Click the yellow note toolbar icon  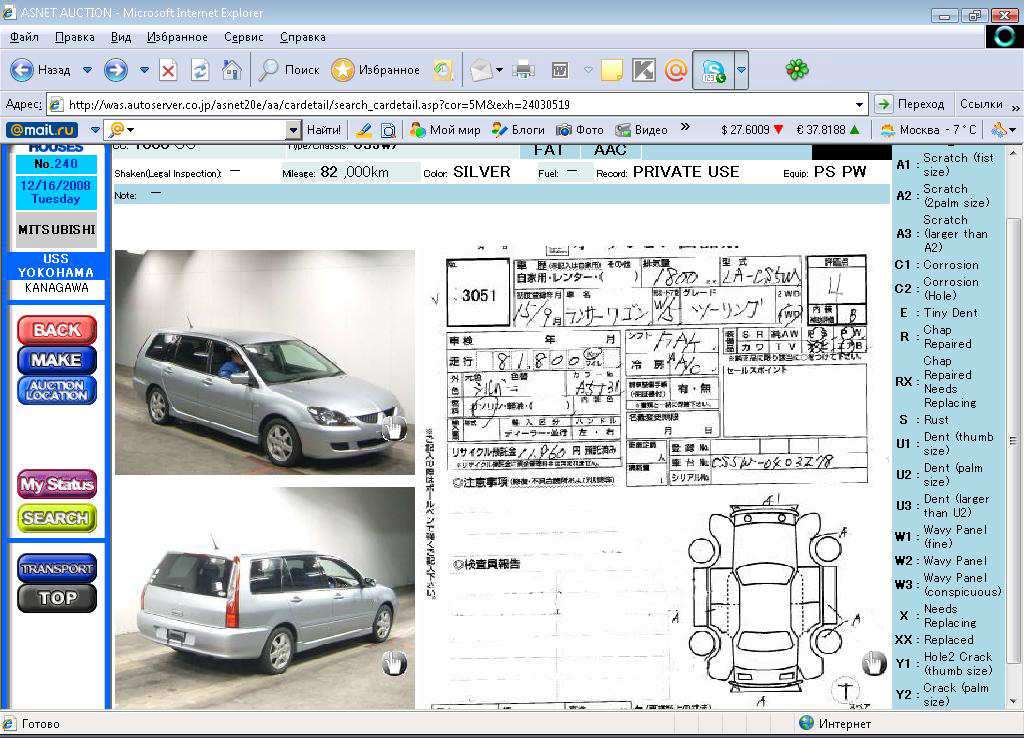[611, 70]
